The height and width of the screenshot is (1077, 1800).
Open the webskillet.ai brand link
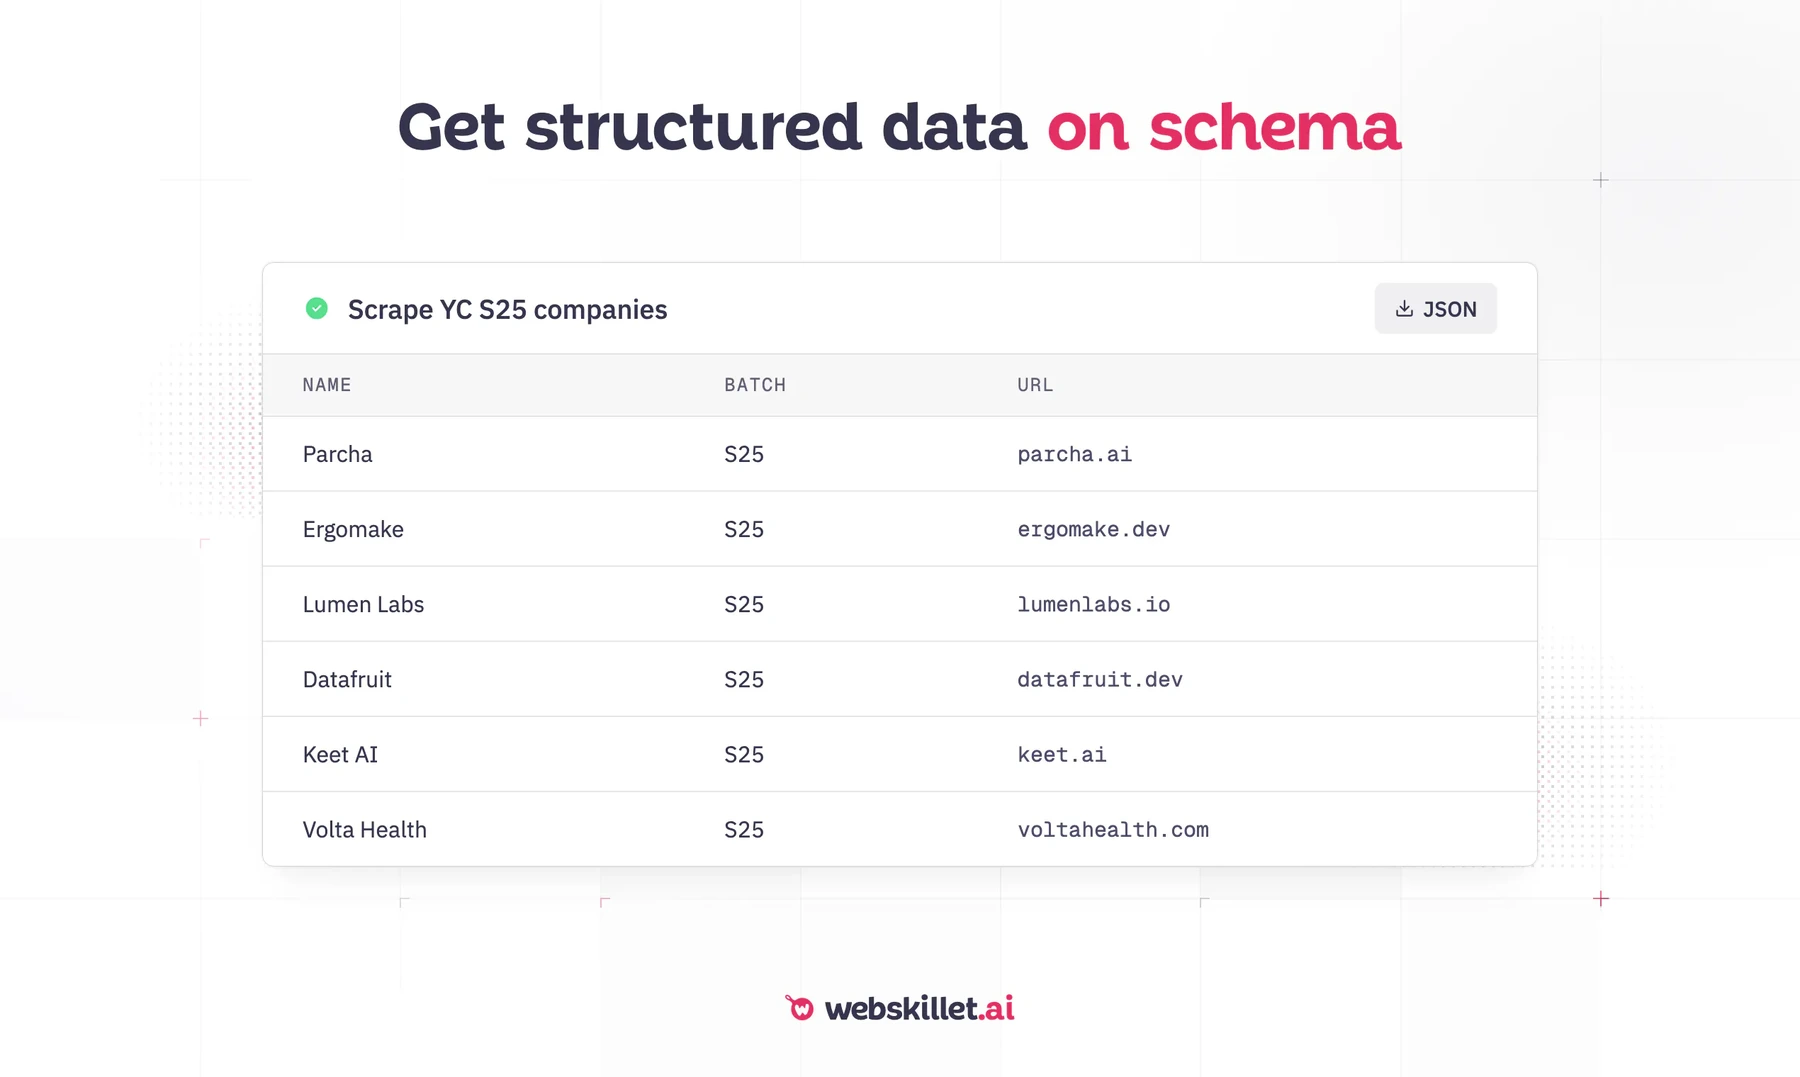[x=899, y=1008]
